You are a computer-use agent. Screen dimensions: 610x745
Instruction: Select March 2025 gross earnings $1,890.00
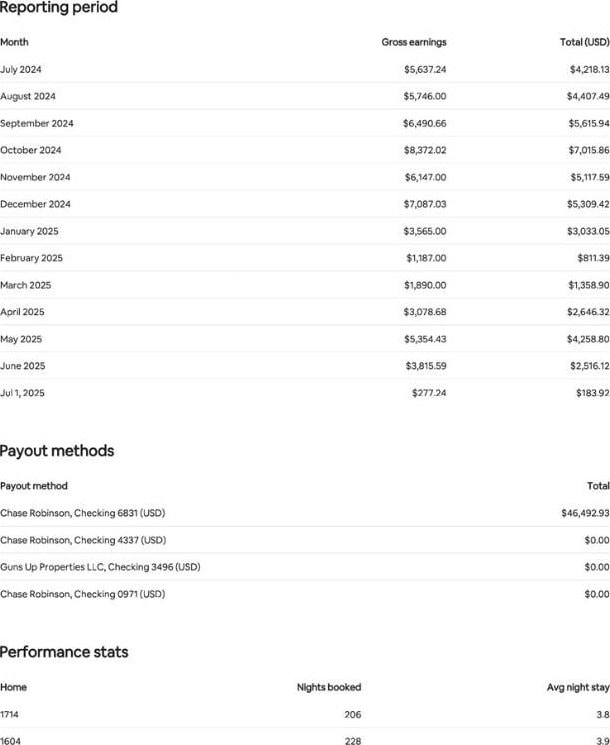[425, 285]
